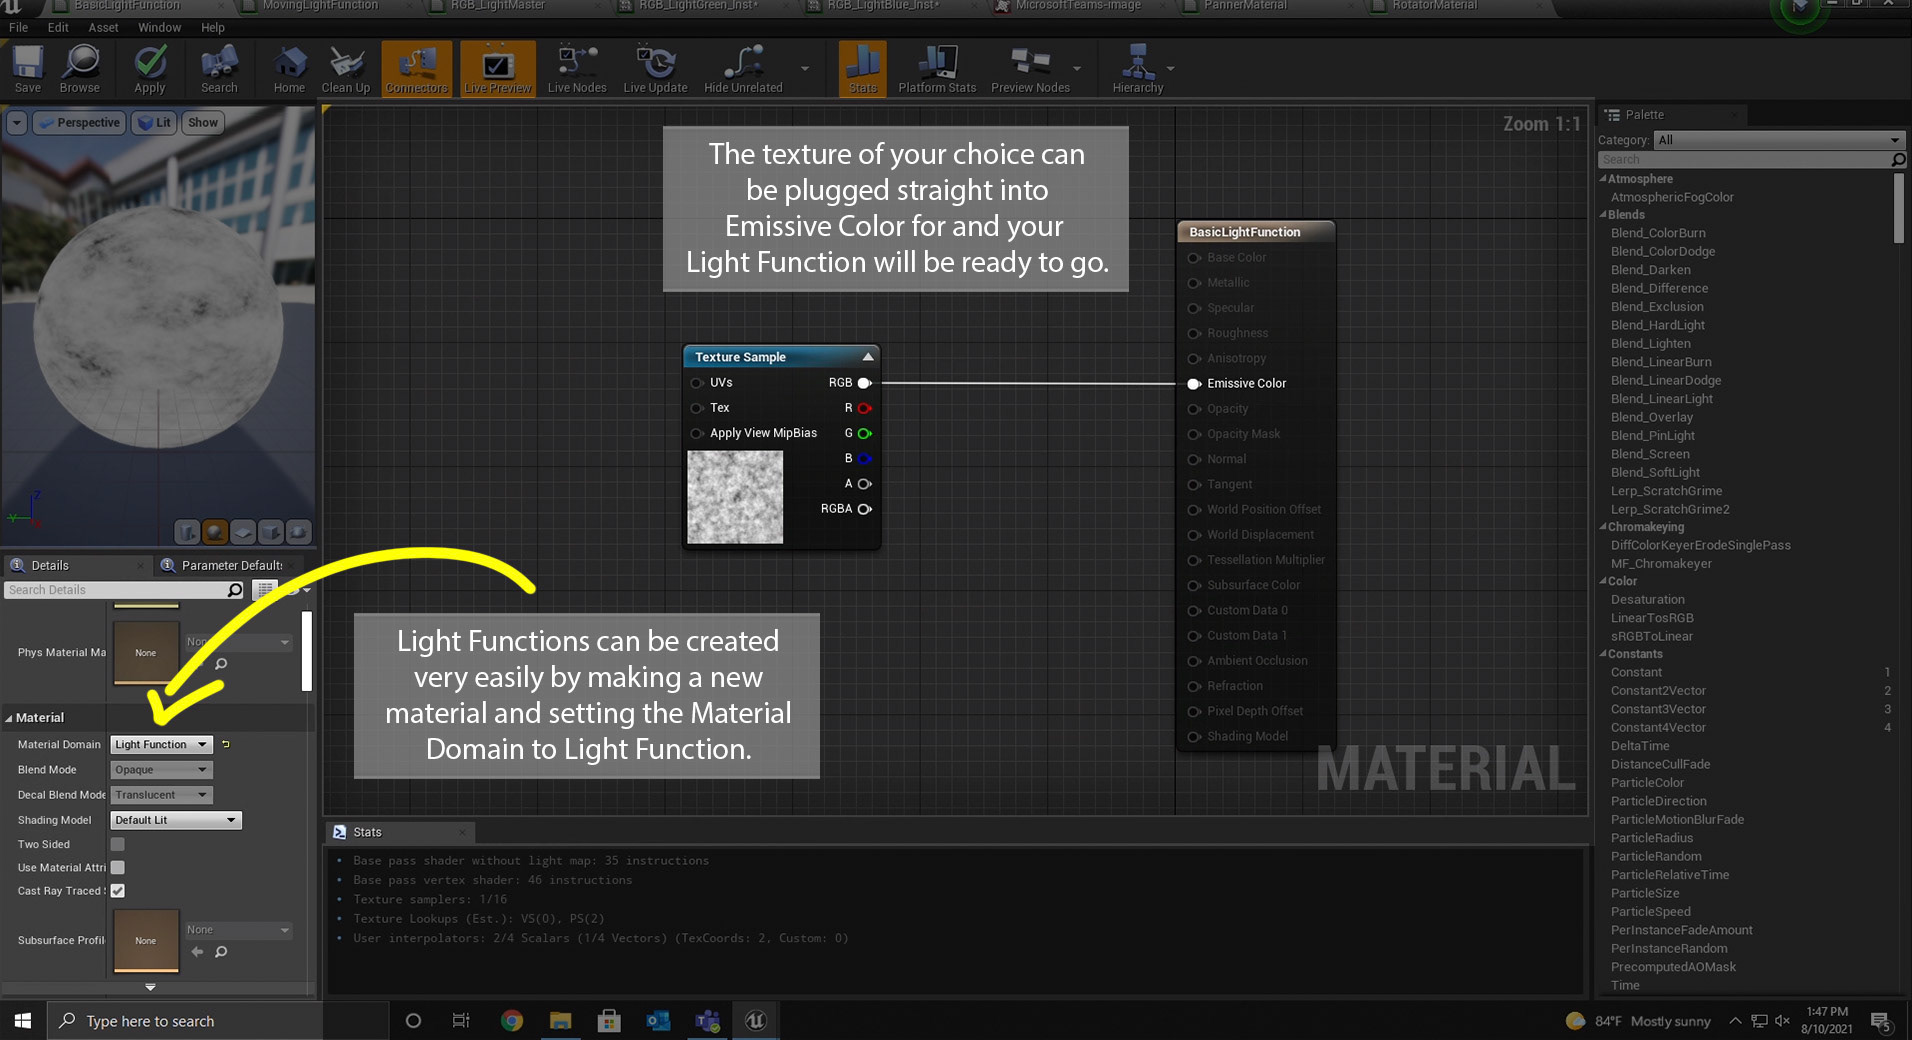The height and width of the screenshot is (1040, 1912).
Task: Apply material changes
Action: (150, 69)
